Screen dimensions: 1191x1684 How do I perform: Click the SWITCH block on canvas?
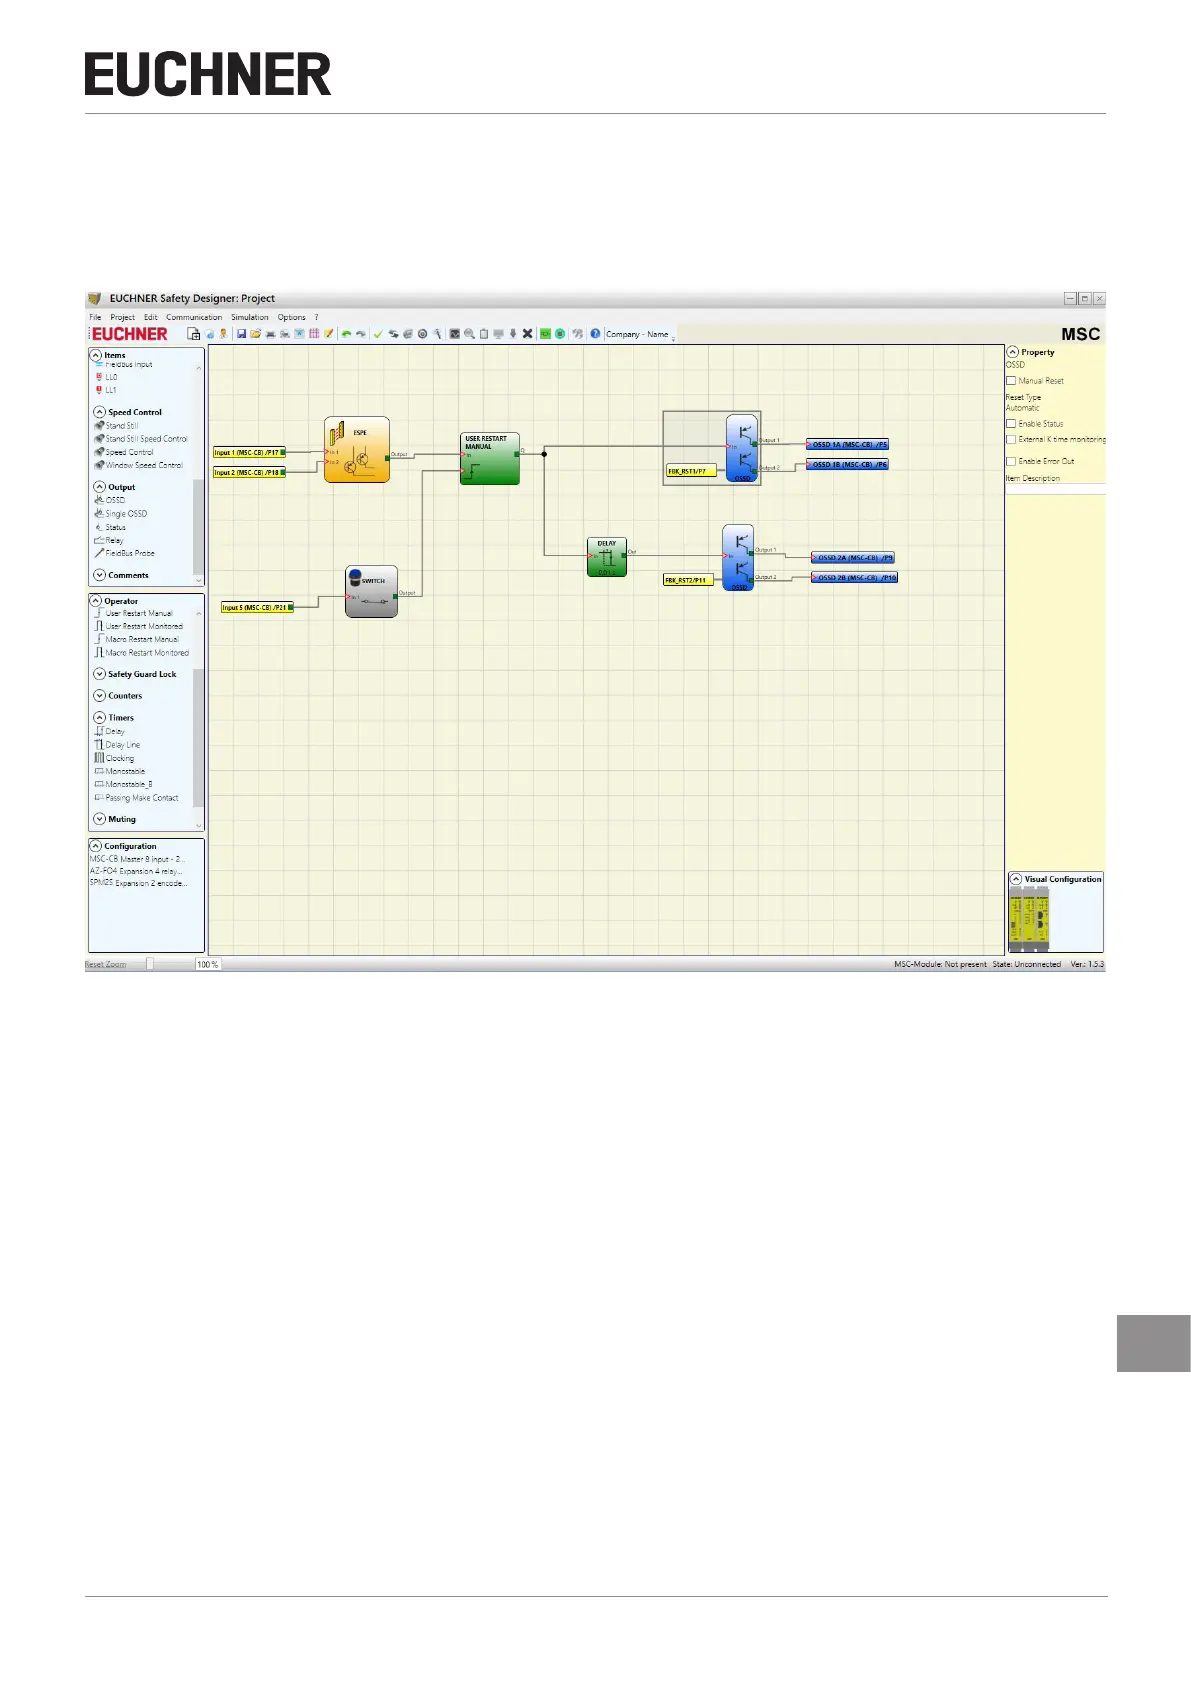click(371, 591)
